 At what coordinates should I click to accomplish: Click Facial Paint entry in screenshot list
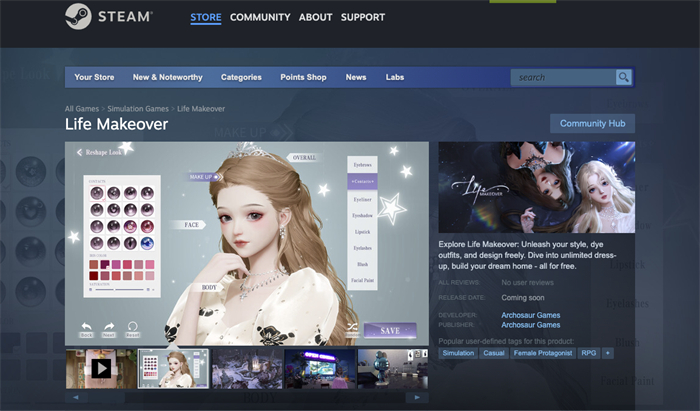pos(362,280)
